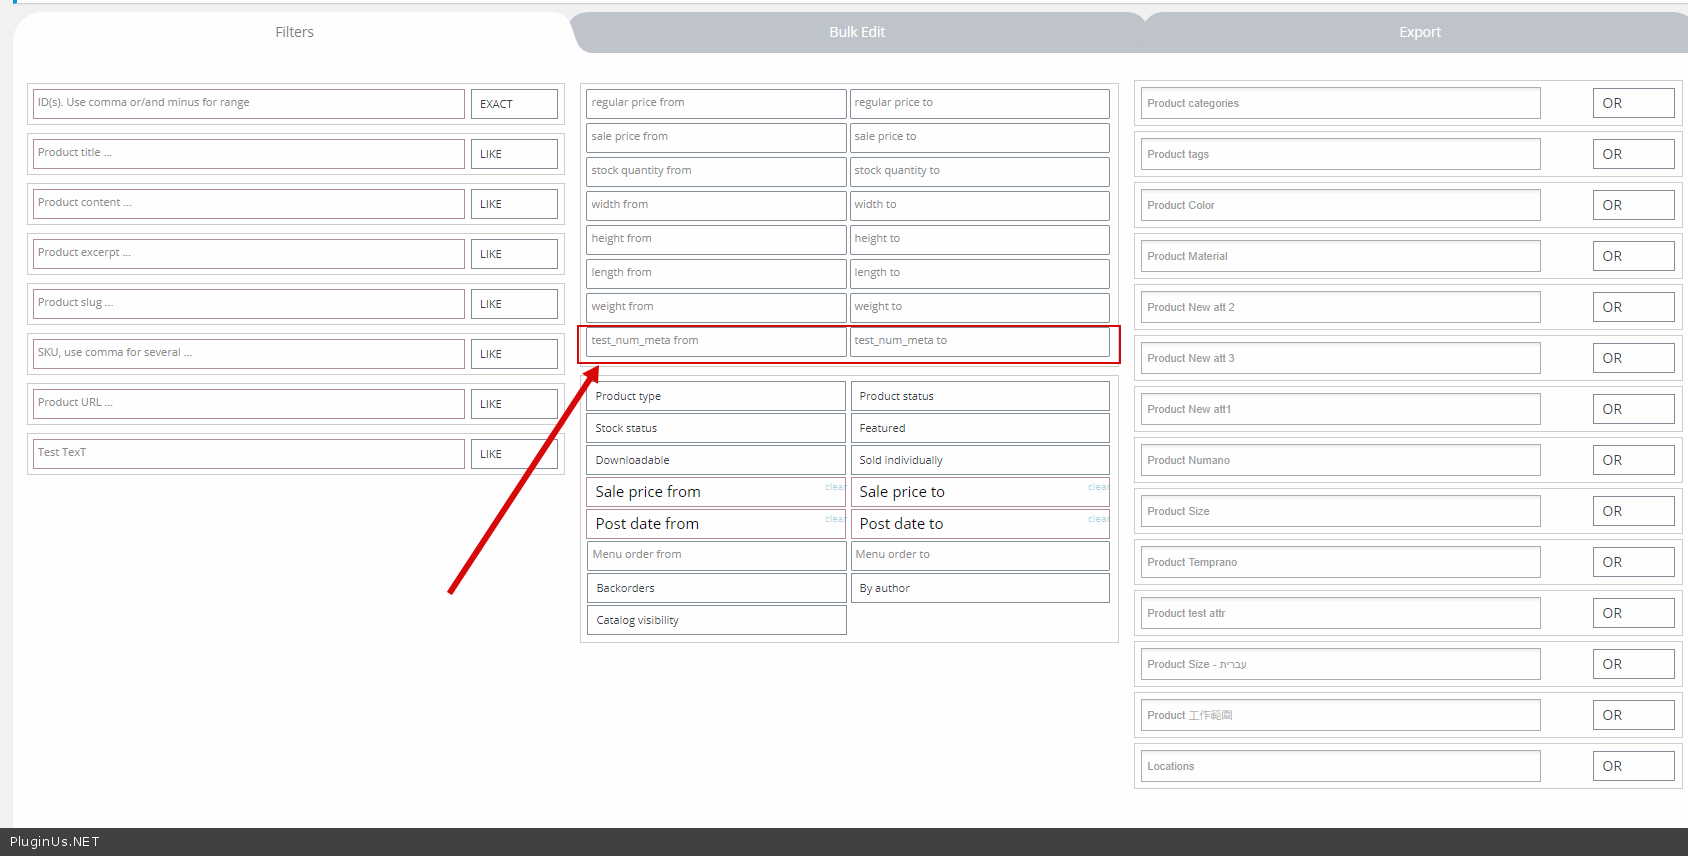Open the LIKE selector beside Product title
The height and width of the screenshot is (856, 1688).
point(514,154)
